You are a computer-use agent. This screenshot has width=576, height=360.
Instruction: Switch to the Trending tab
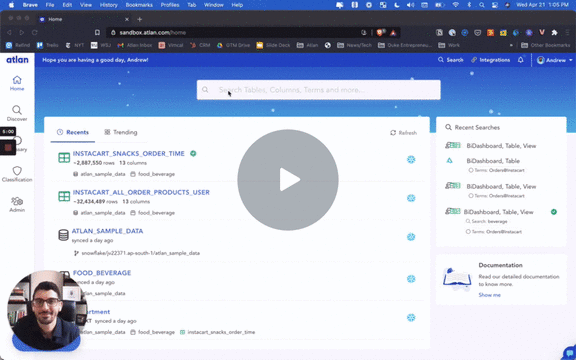coord(120,132)
